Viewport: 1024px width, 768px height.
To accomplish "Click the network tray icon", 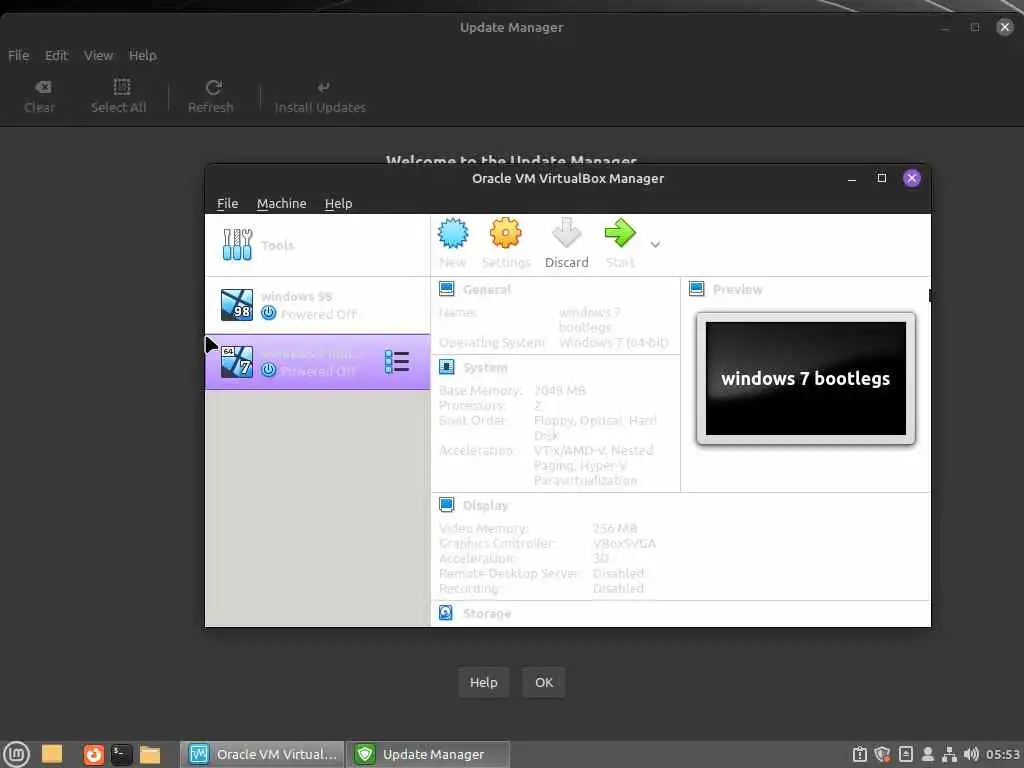I will coord(950,754).
